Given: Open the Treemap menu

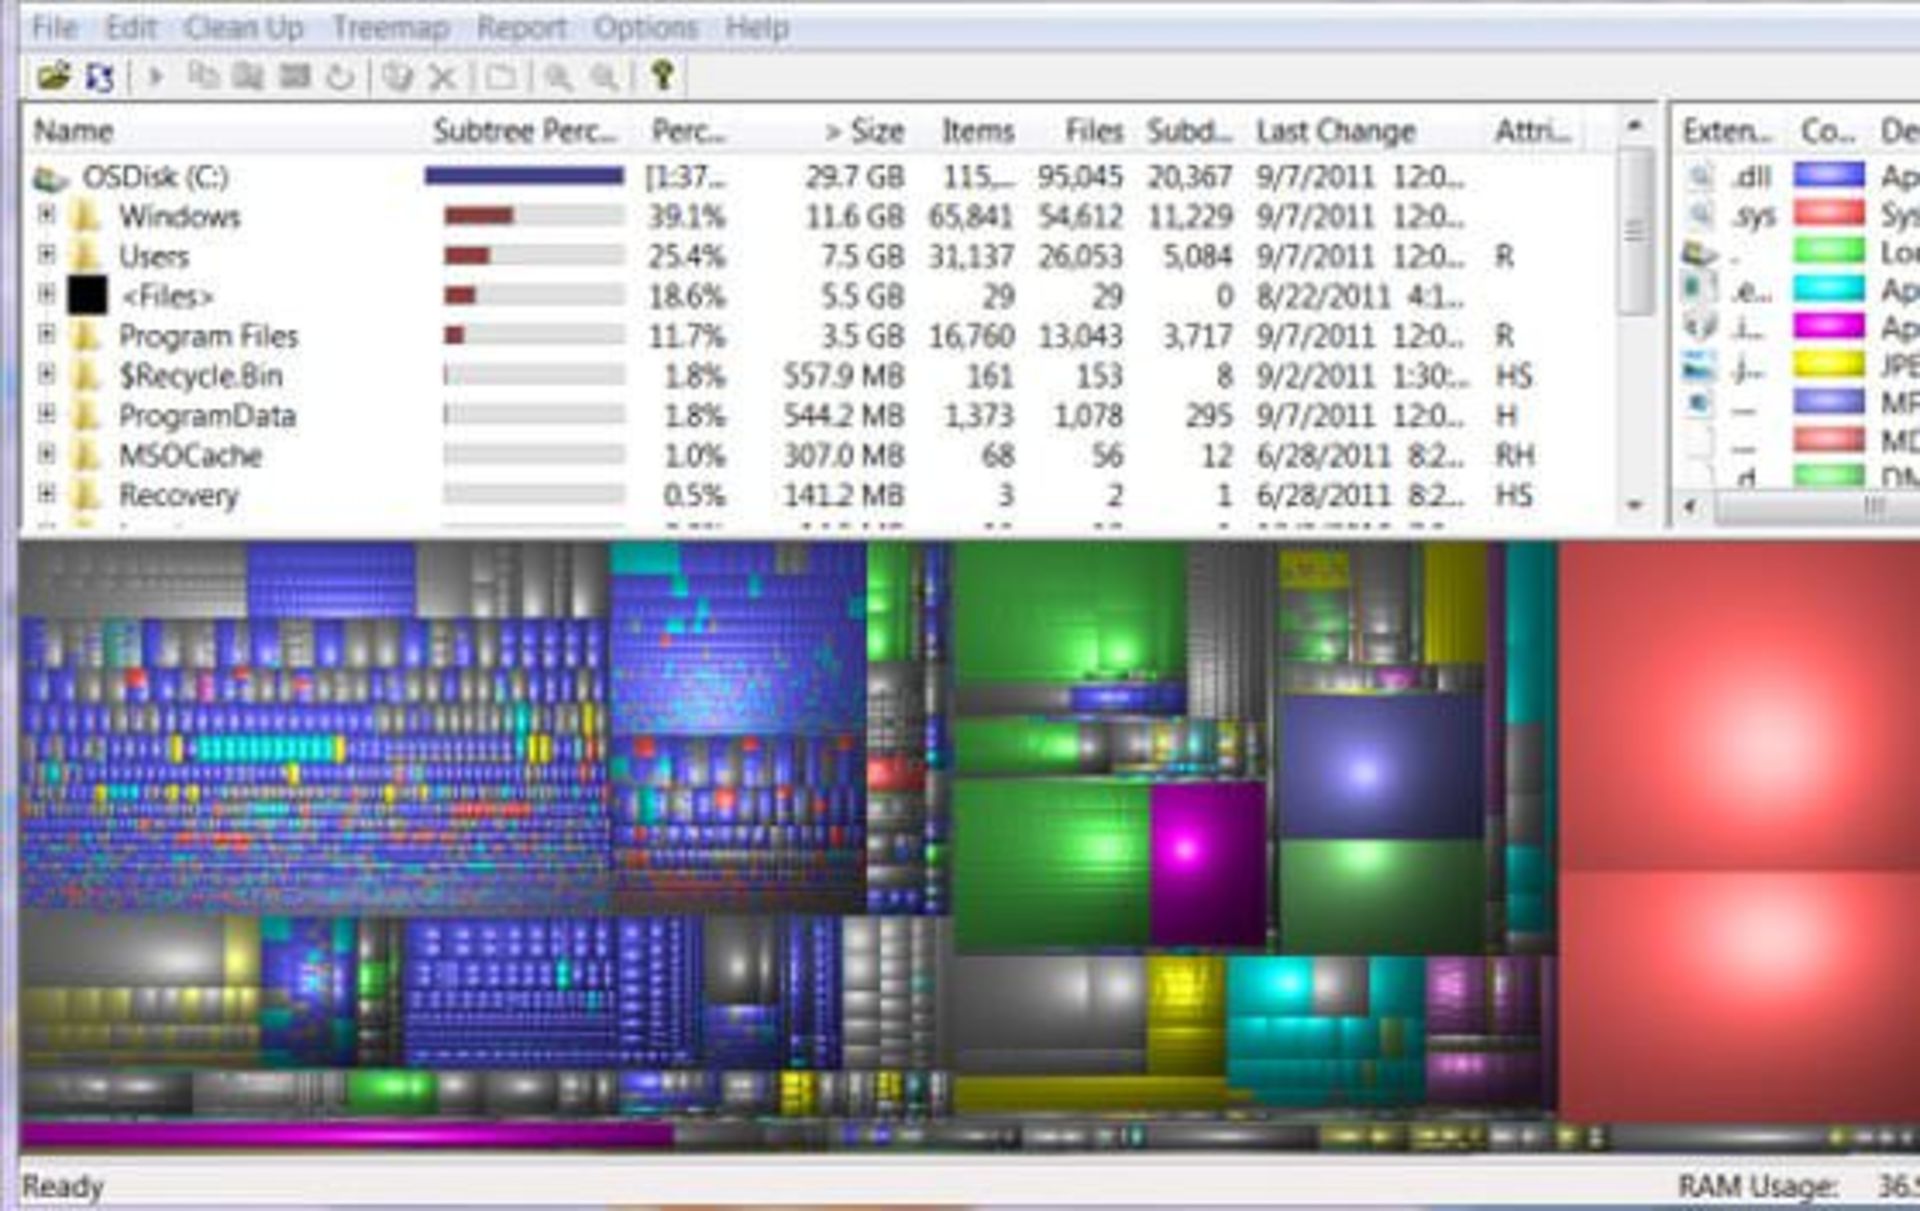Looking at the screenshot, I should point(390,28).
